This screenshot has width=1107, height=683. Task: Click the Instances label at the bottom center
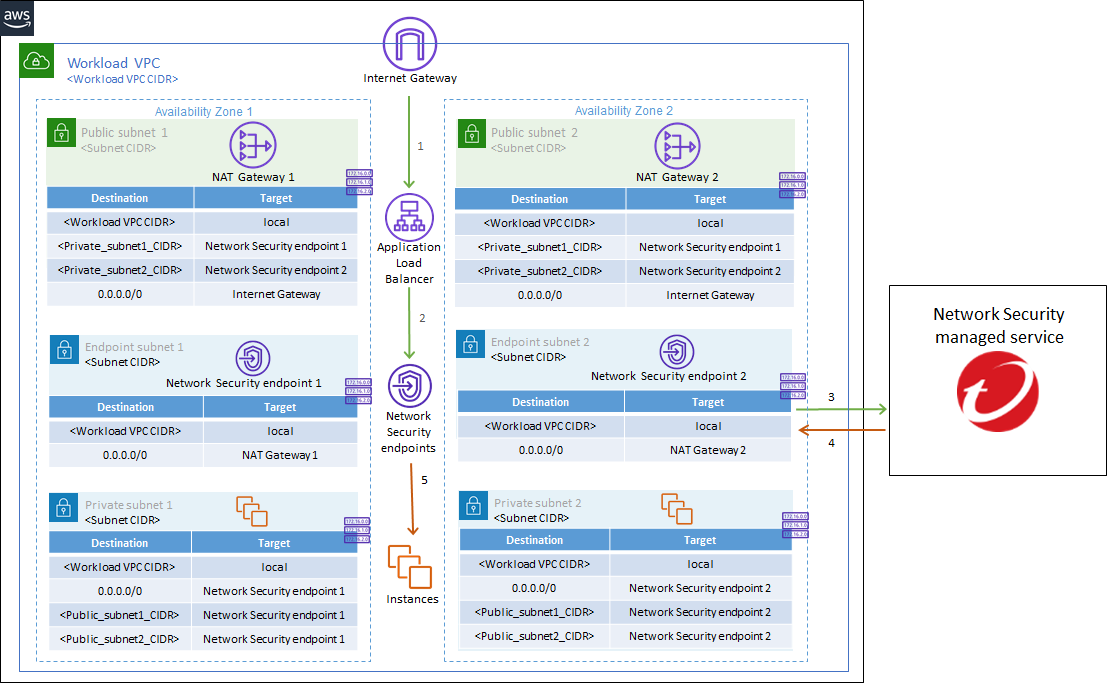(412, 599)
